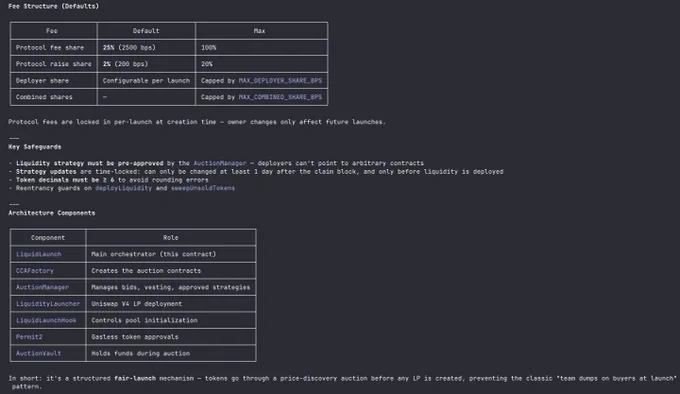This screenshot has width=680, height=394.
Task: Click the deployLiquidity code reference
Action: click(124, 188)
